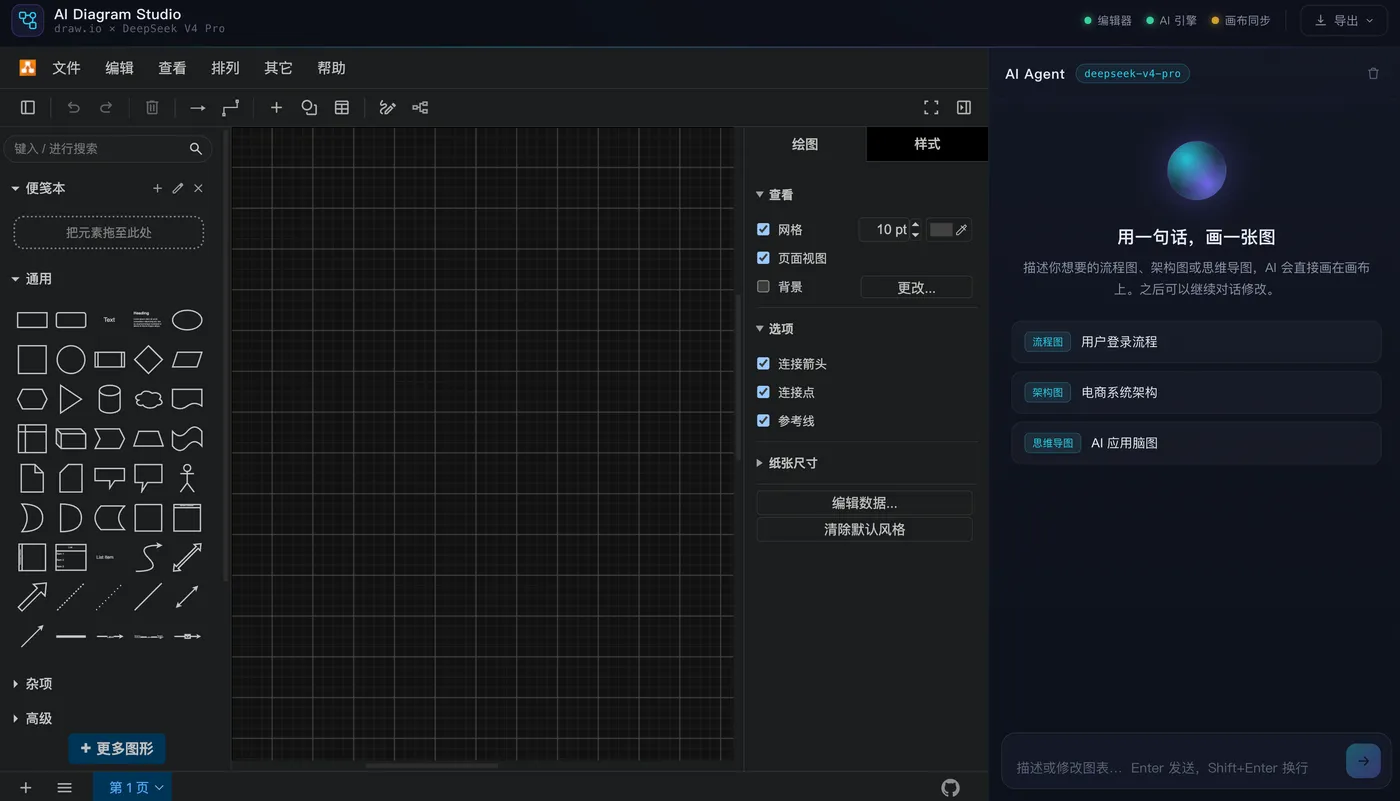Toggle the 连接点 checkbox
Viewport: 1400px width, 801px height.
point(763,392)
